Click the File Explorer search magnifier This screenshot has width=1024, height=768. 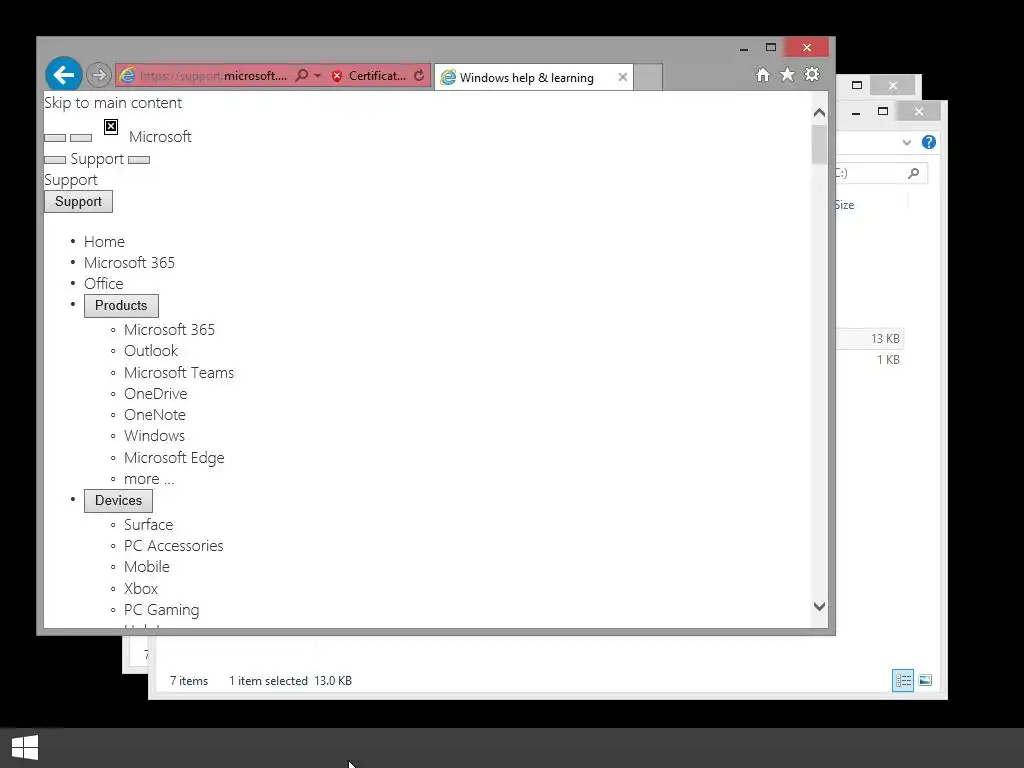pos(914,173)
